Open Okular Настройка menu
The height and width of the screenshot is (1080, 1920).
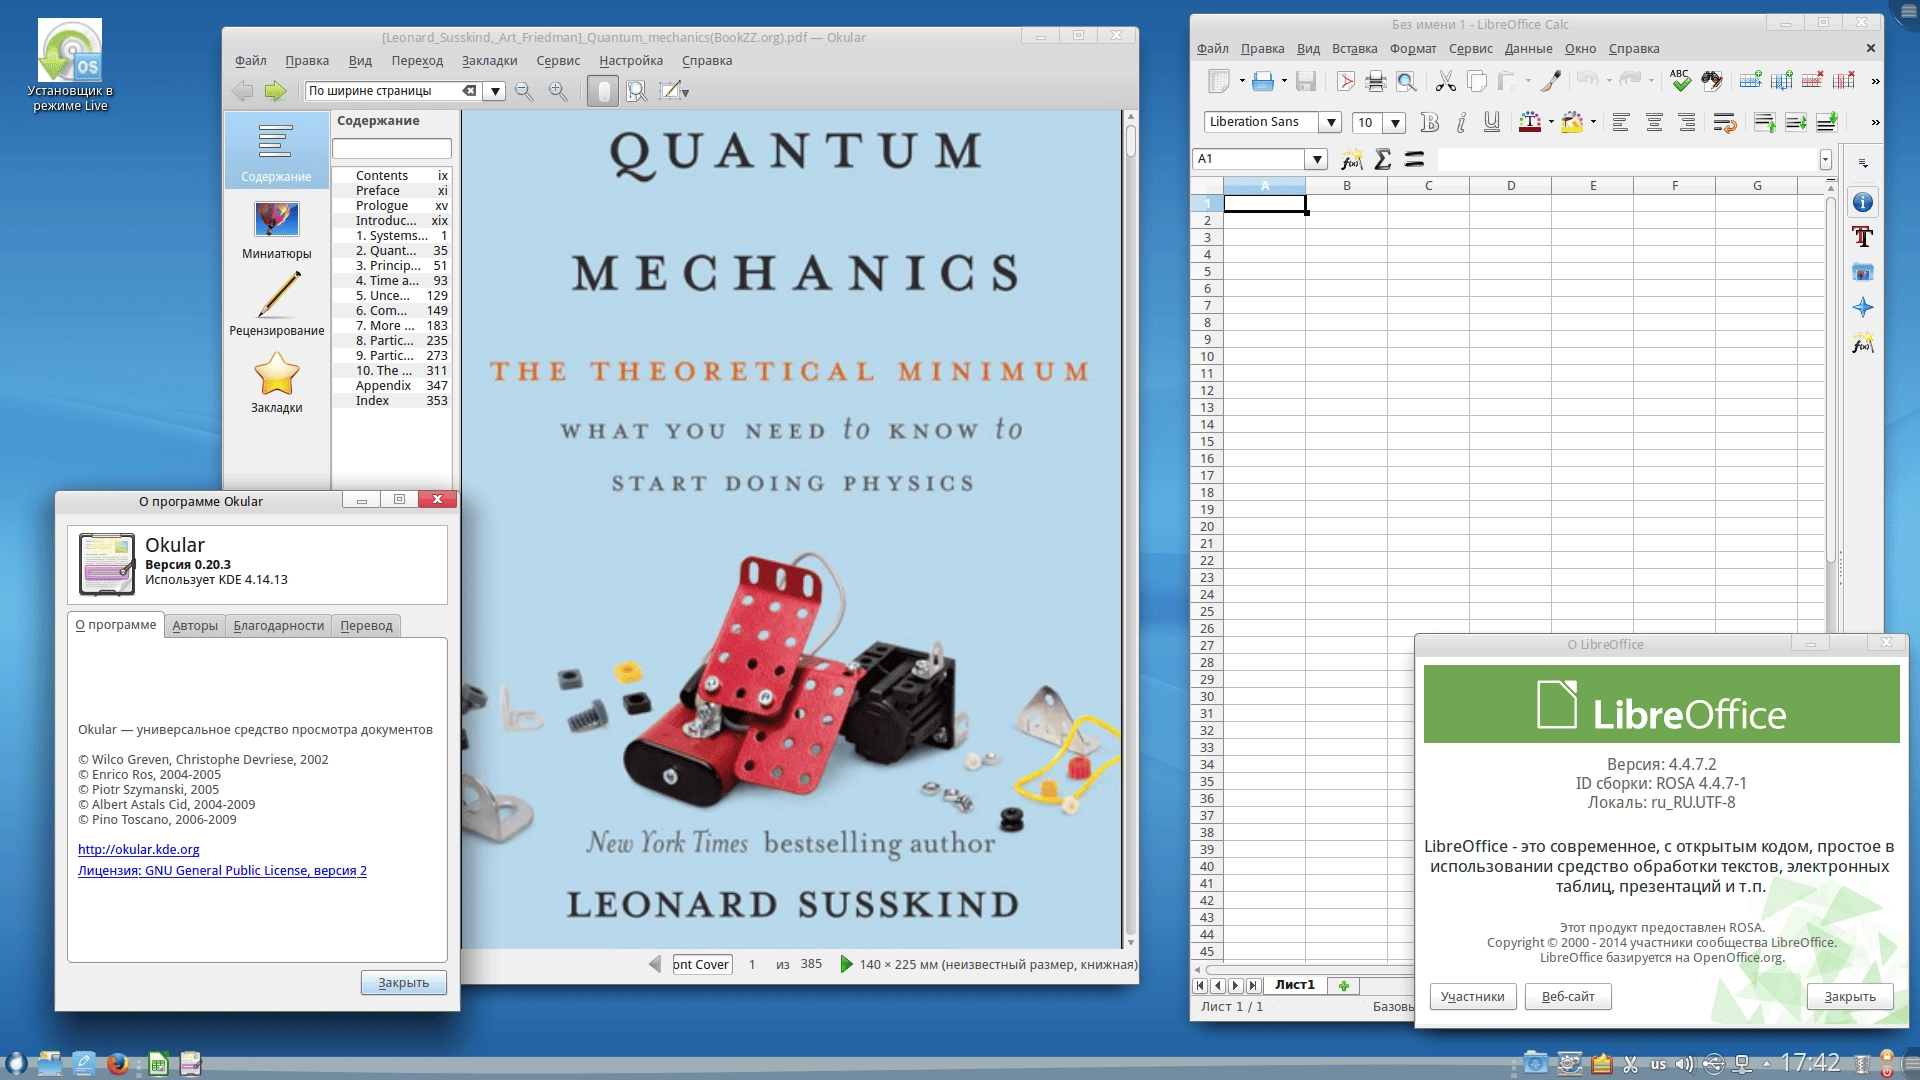coord(631,61)
